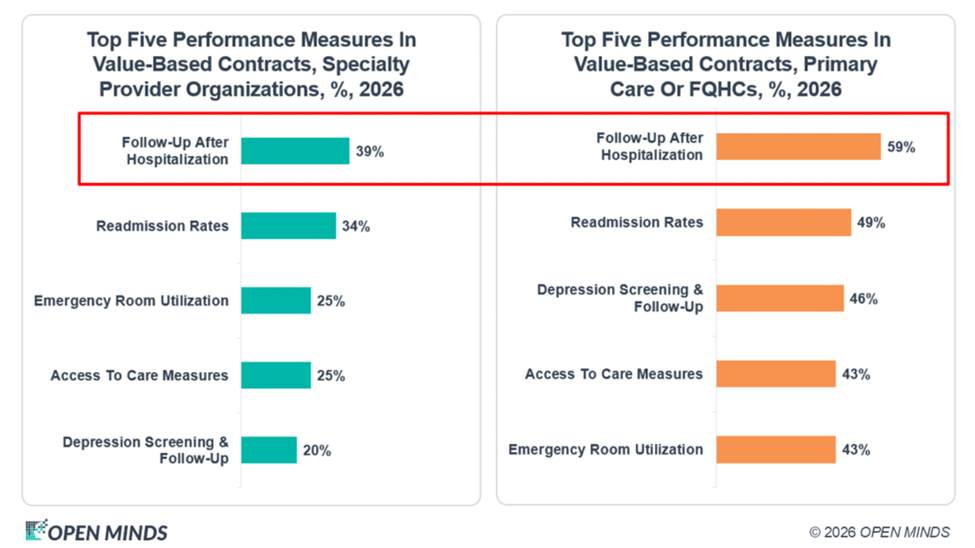The image size is (975, 548).
Task: Click the orange Follow-Up After Hospitalization bar
Action: pyautogui.click(x=798, y=147)
